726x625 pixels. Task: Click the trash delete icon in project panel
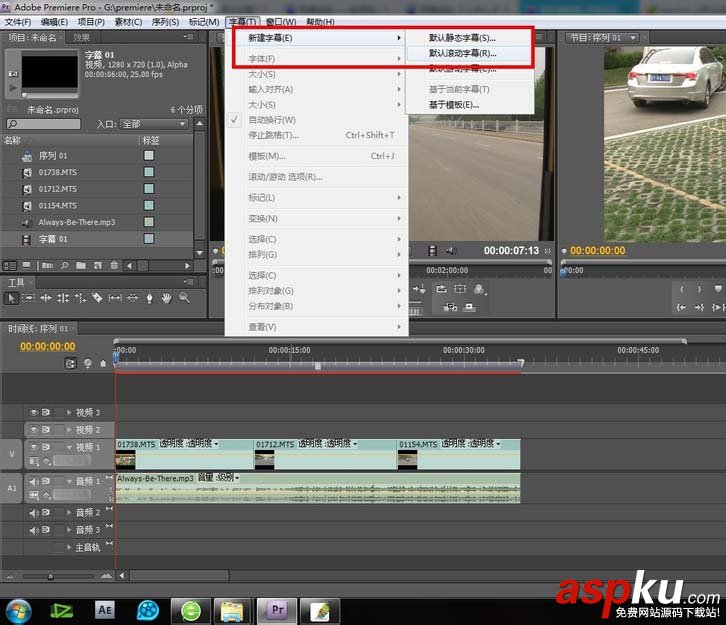coord(114,265)
